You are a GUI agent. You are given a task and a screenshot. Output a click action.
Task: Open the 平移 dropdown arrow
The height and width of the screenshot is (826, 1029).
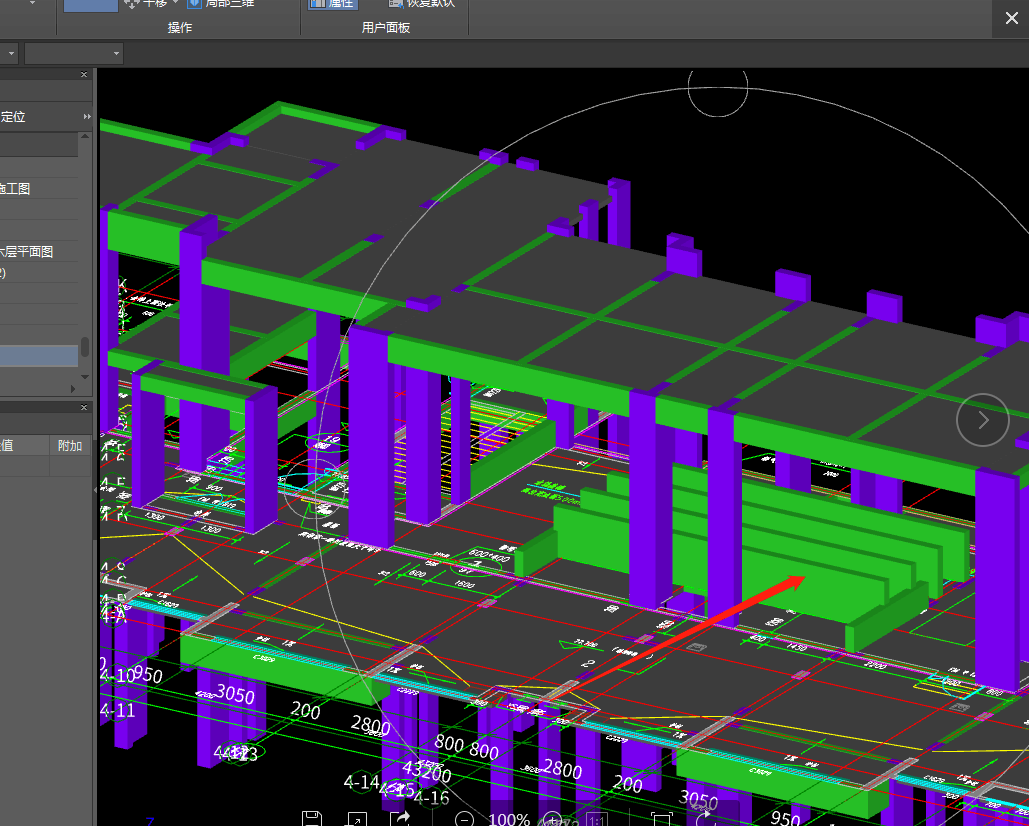pos(175,3)
